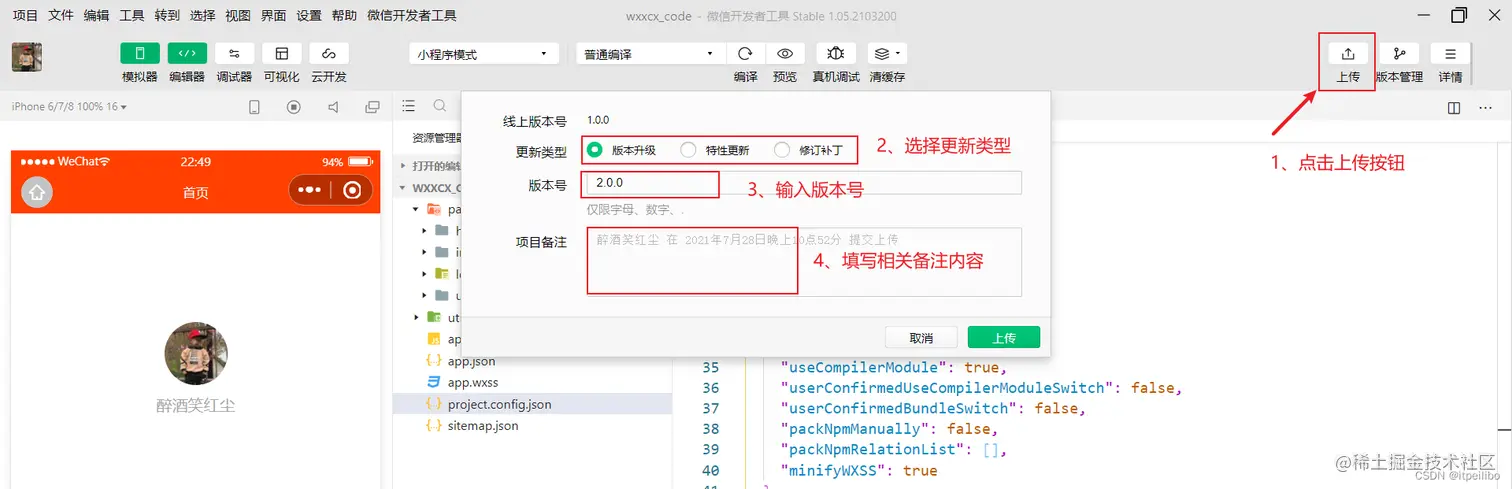Viewport: 1512px width, 489px height.
Task: Click the simulator capsule close circle icon
Action: [351, 191]
